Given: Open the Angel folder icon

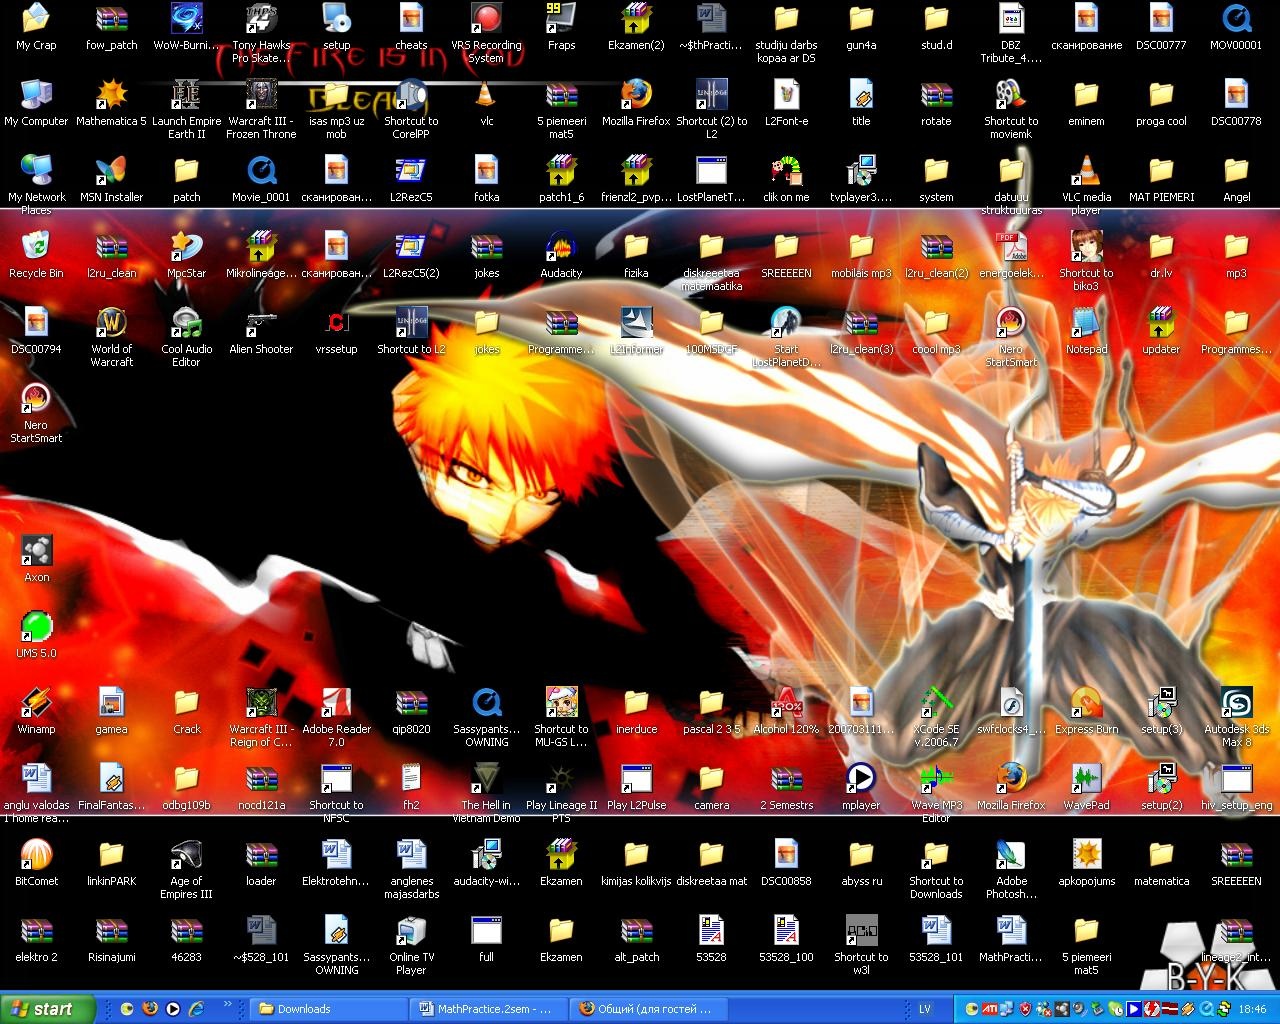Looking at the screenshot, I should click(1236, 171).
